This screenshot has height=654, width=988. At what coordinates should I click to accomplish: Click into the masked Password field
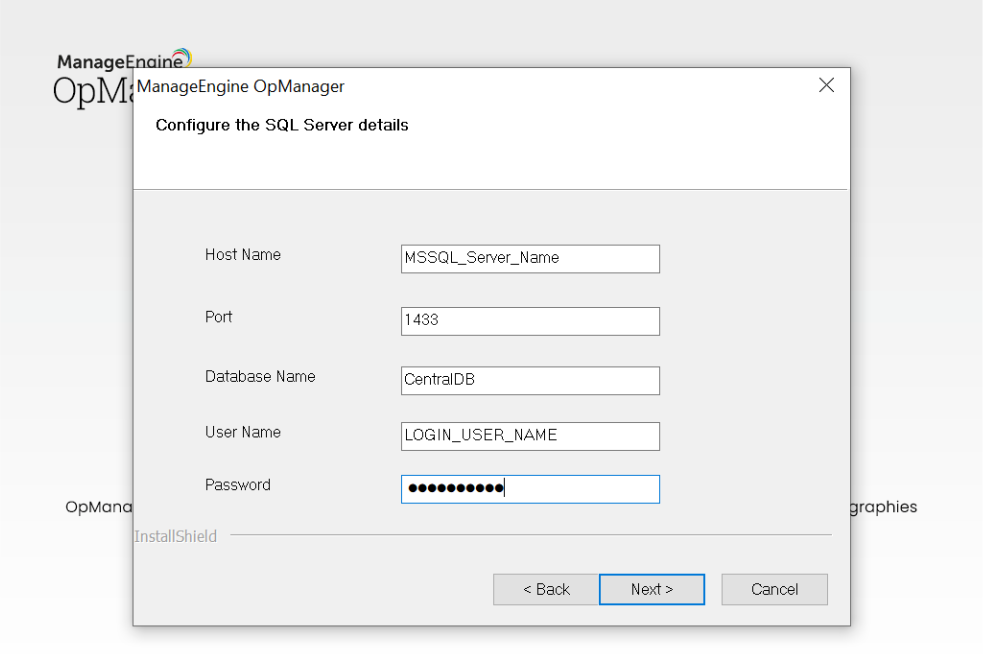point(530,489)
